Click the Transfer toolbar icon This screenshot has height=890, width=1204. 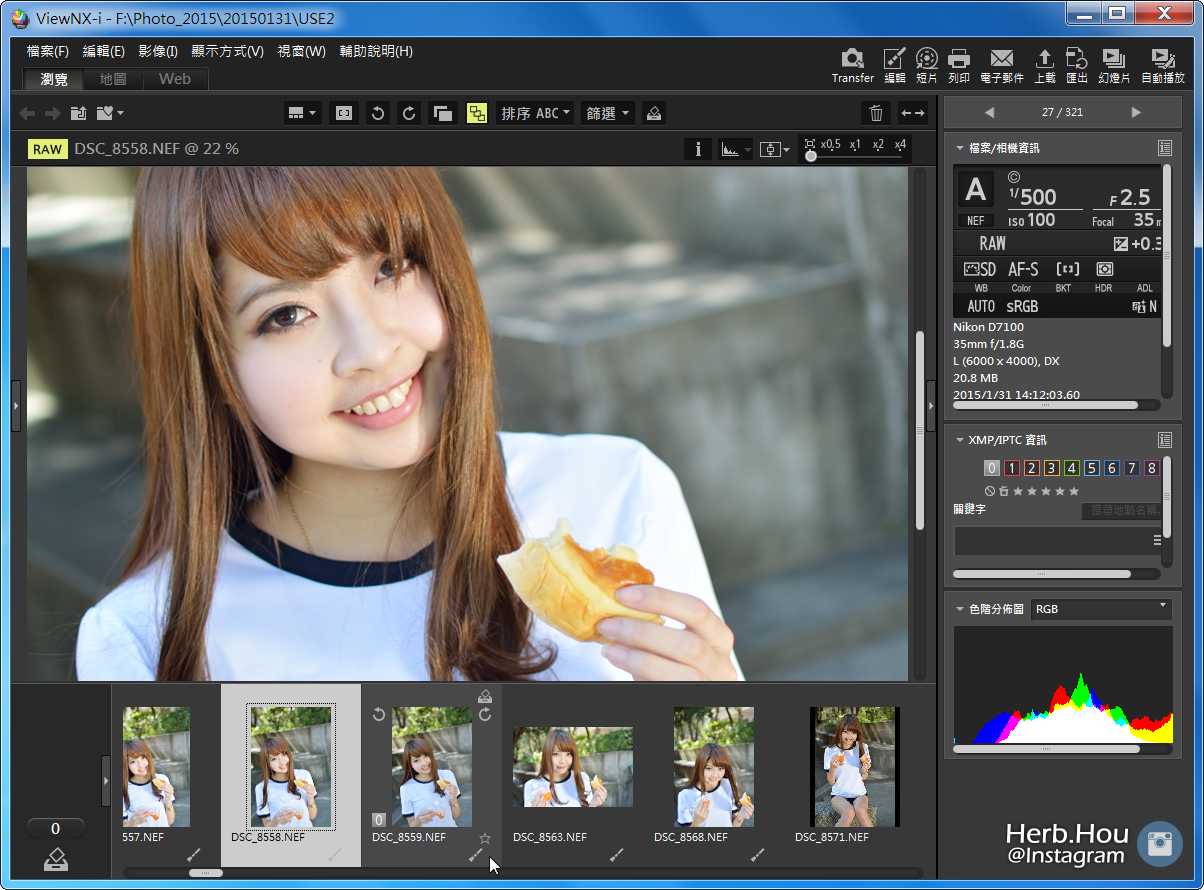(x=852, y=60)
